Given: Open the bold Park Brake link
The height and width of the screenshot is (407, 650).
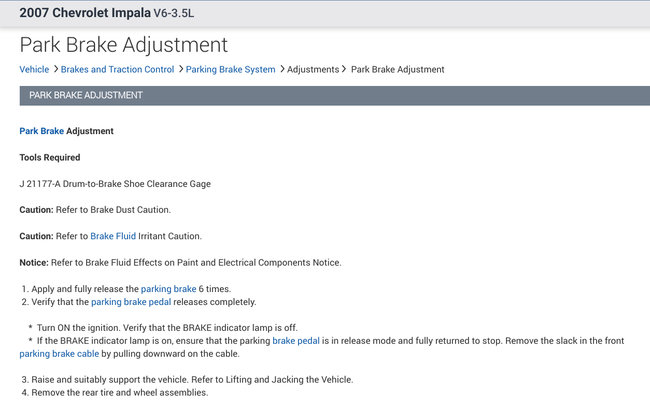Looking at the screenshot, I should [41, 131].
